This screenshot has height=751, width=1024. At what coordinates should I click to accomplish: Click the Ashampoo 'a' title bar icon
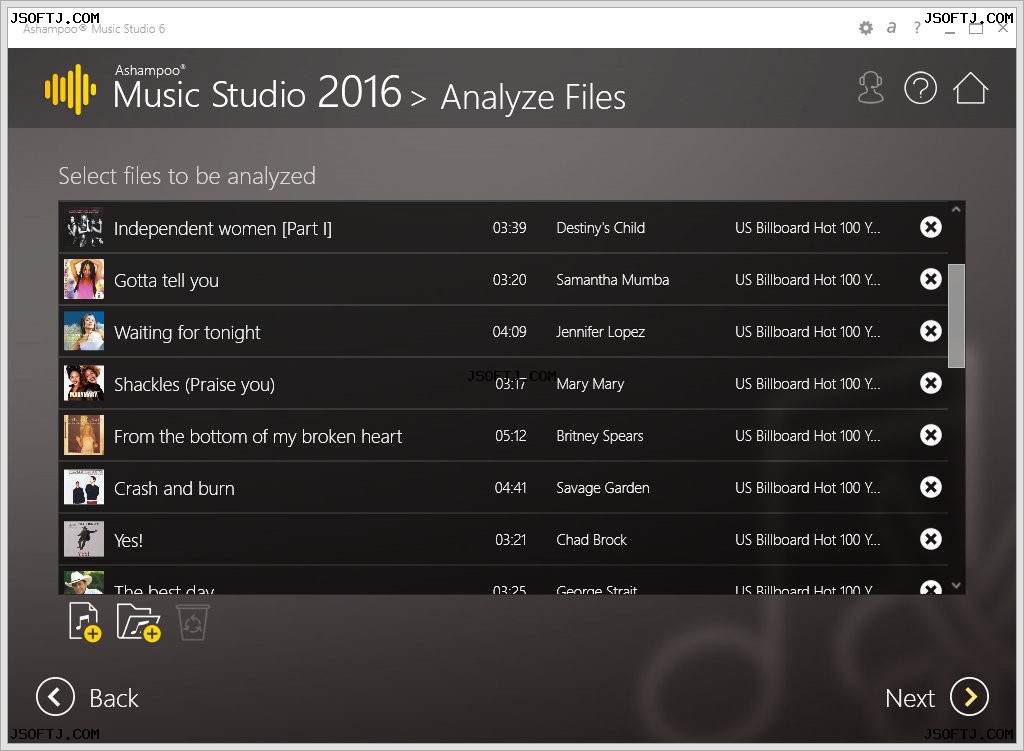tap(891, 27)
